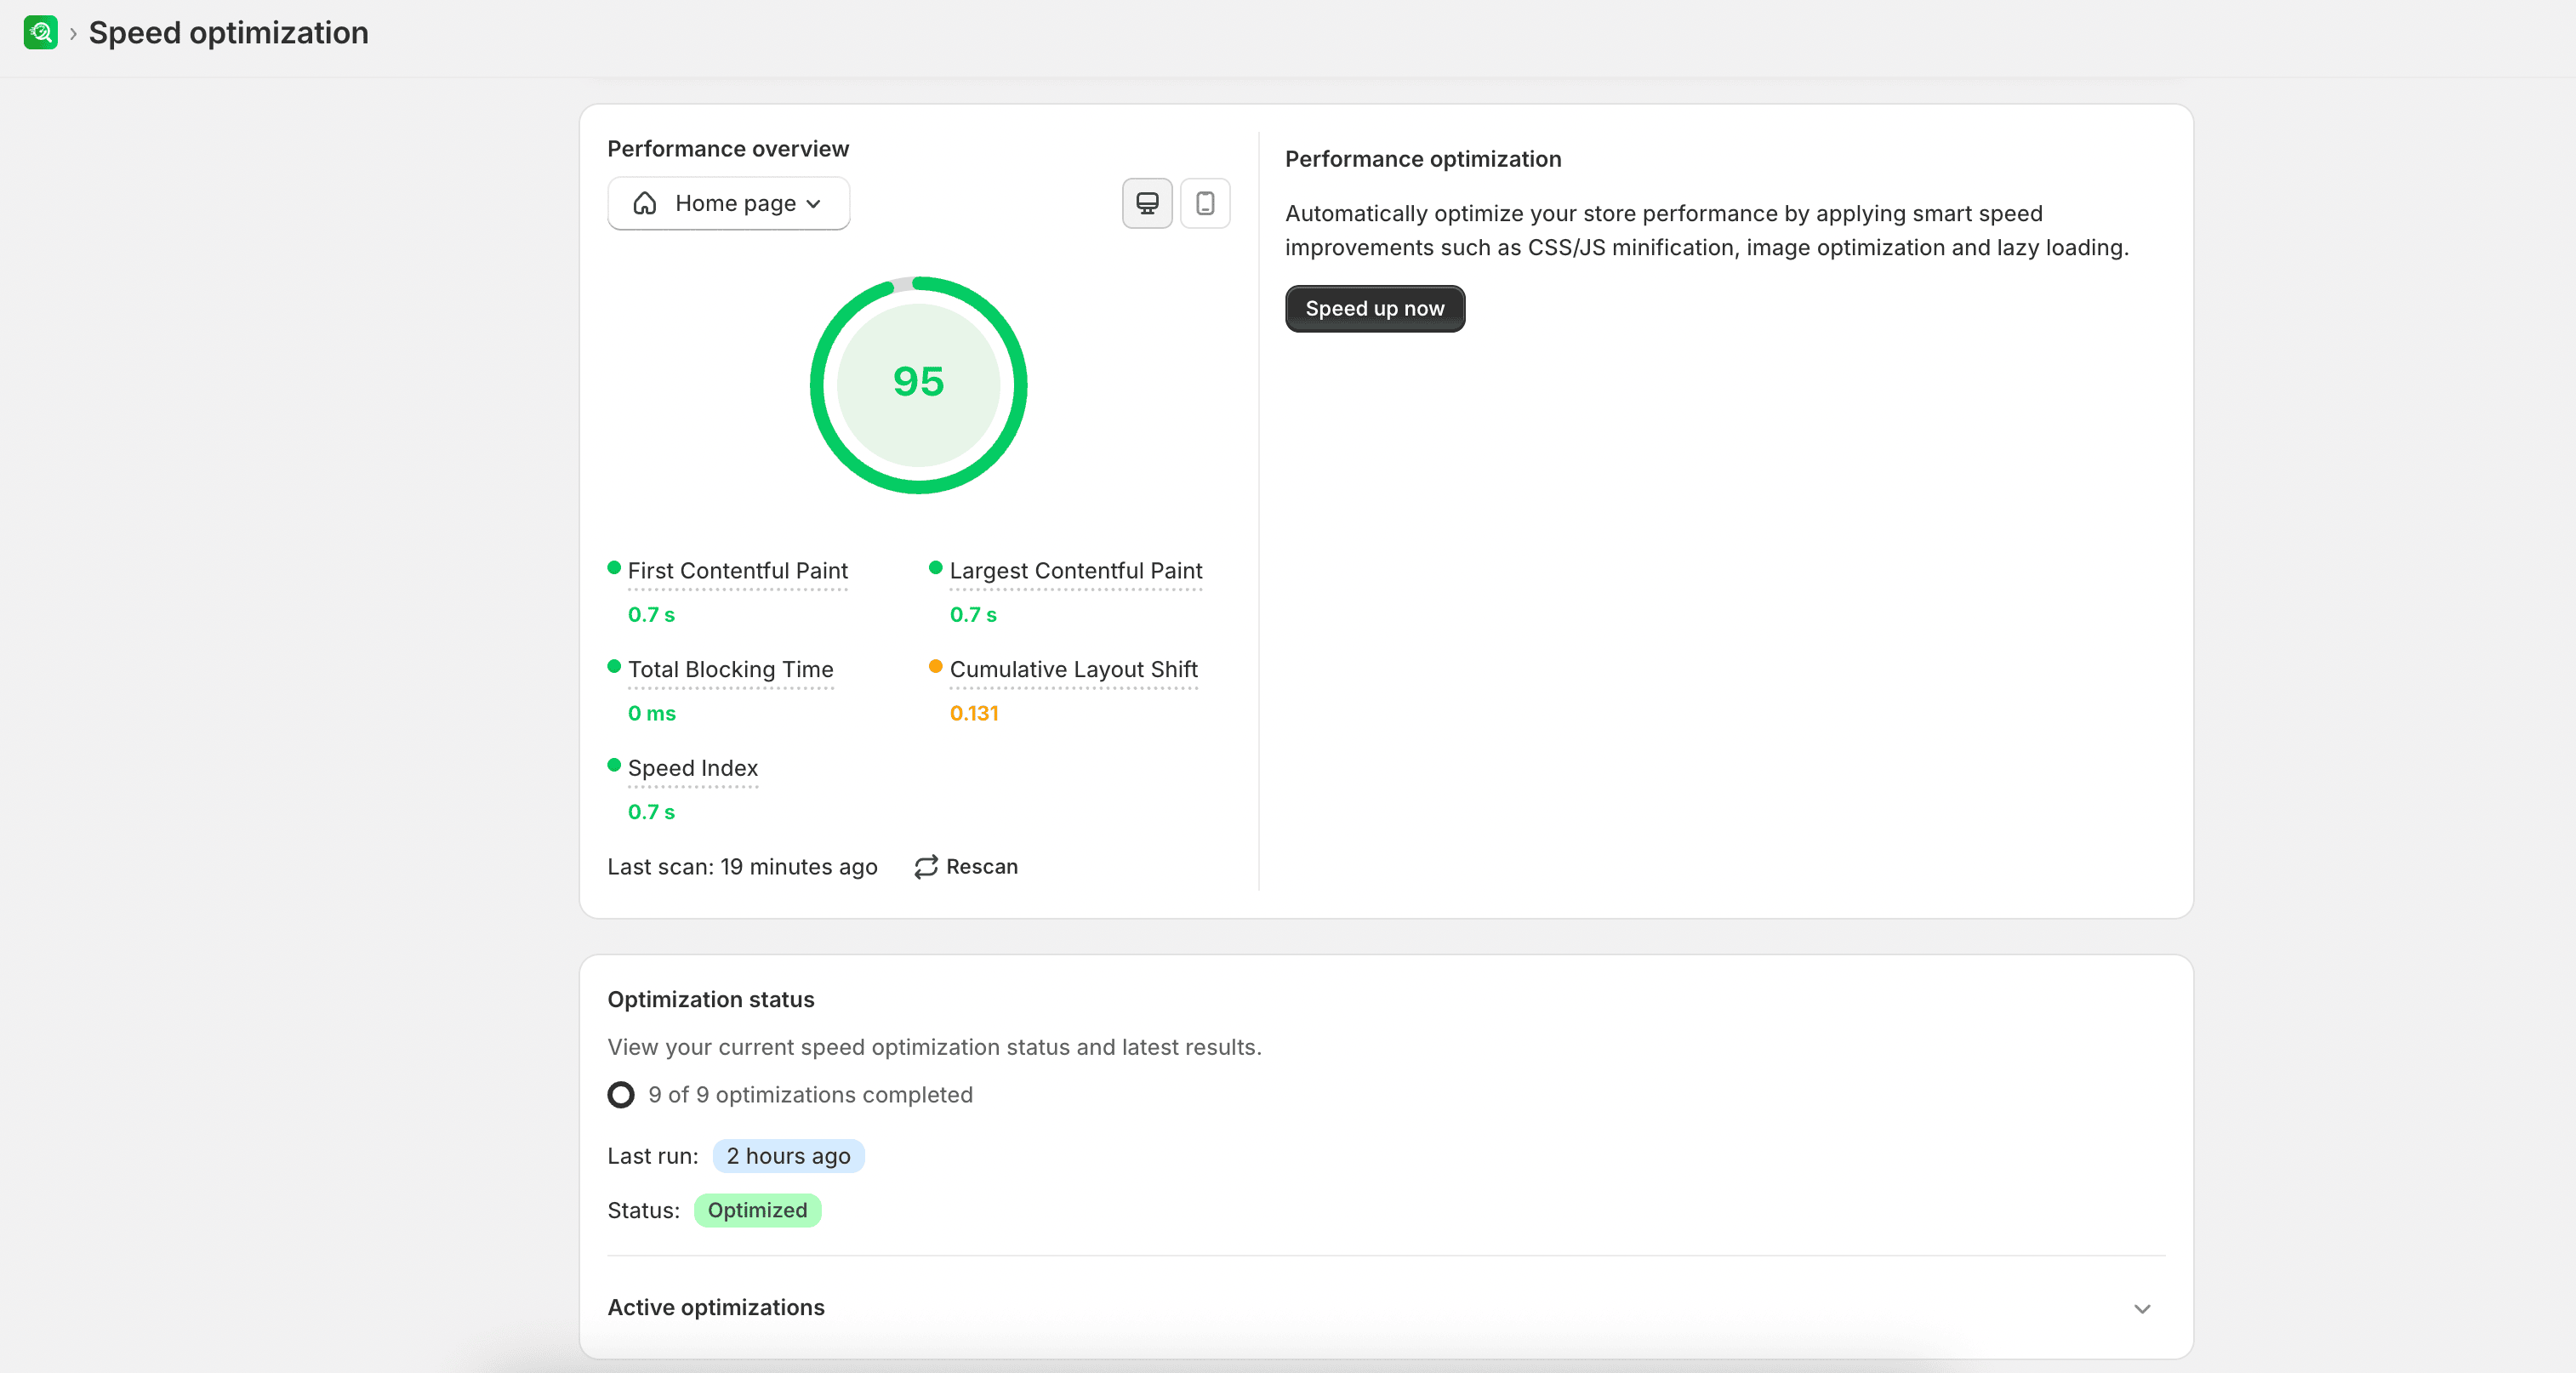Open the Home page dropdown
Viewport: 2576px width, 1373px height.
pos(728,203)
